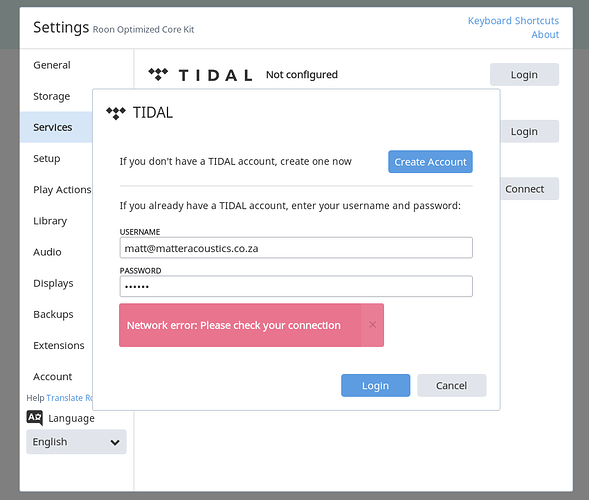Cancel the TIDAL login dialog
Image resolution: width=589 pixels, height=500 pixels.
point(452,385)
